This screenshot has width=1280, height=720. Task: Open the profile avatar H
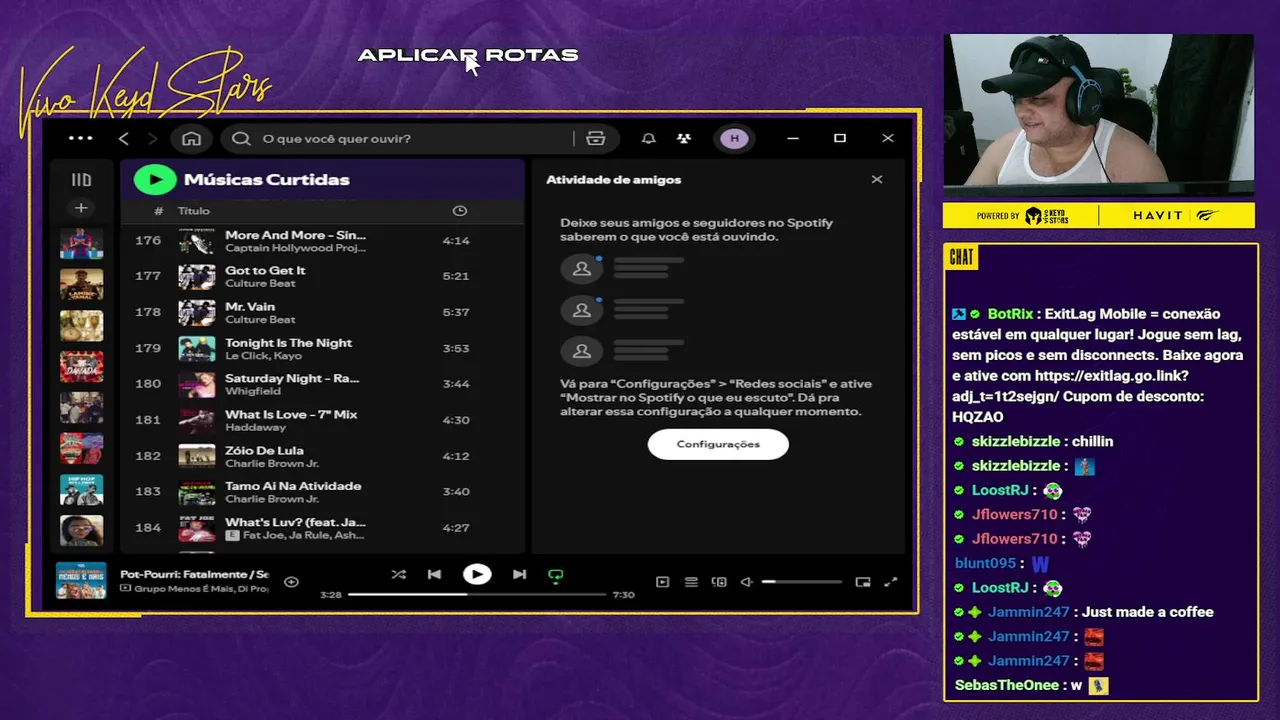click(735, 138)
